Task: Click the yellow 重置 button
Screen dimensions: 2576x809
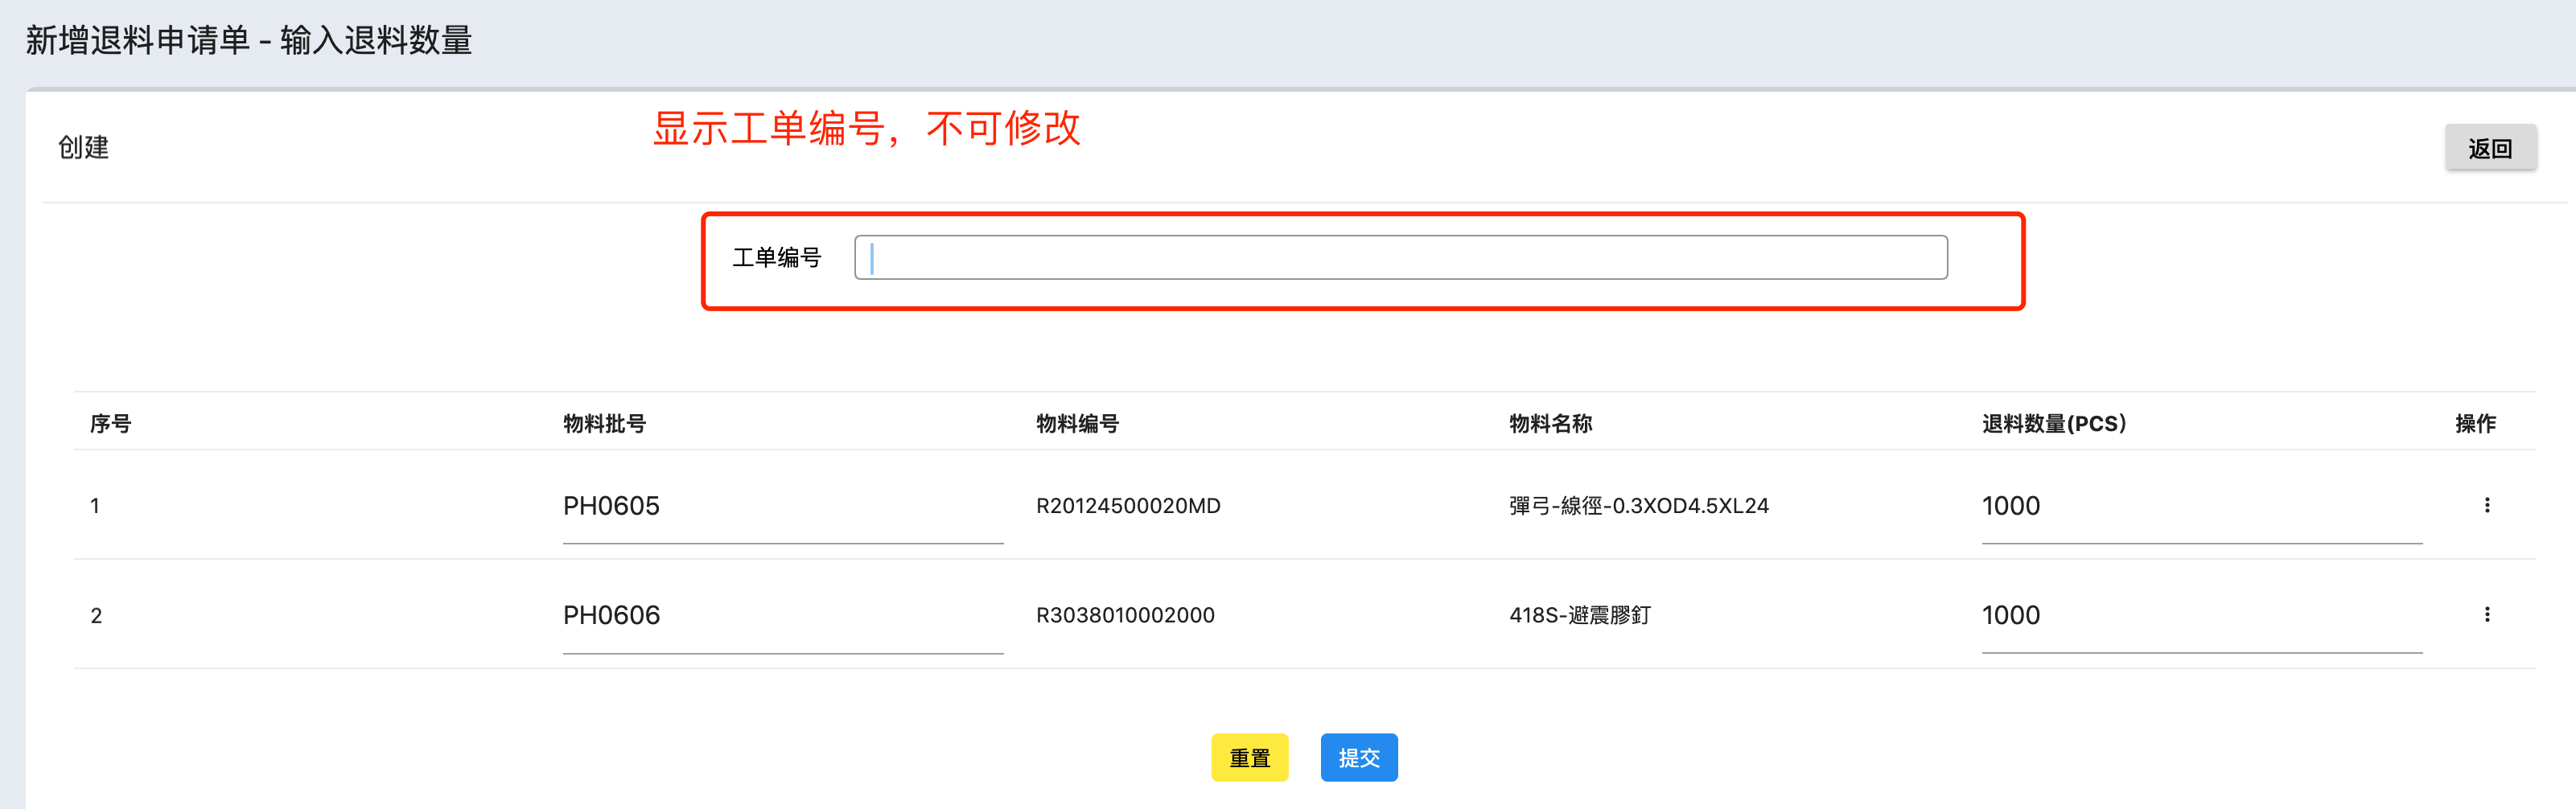Action: point(1249,757)
